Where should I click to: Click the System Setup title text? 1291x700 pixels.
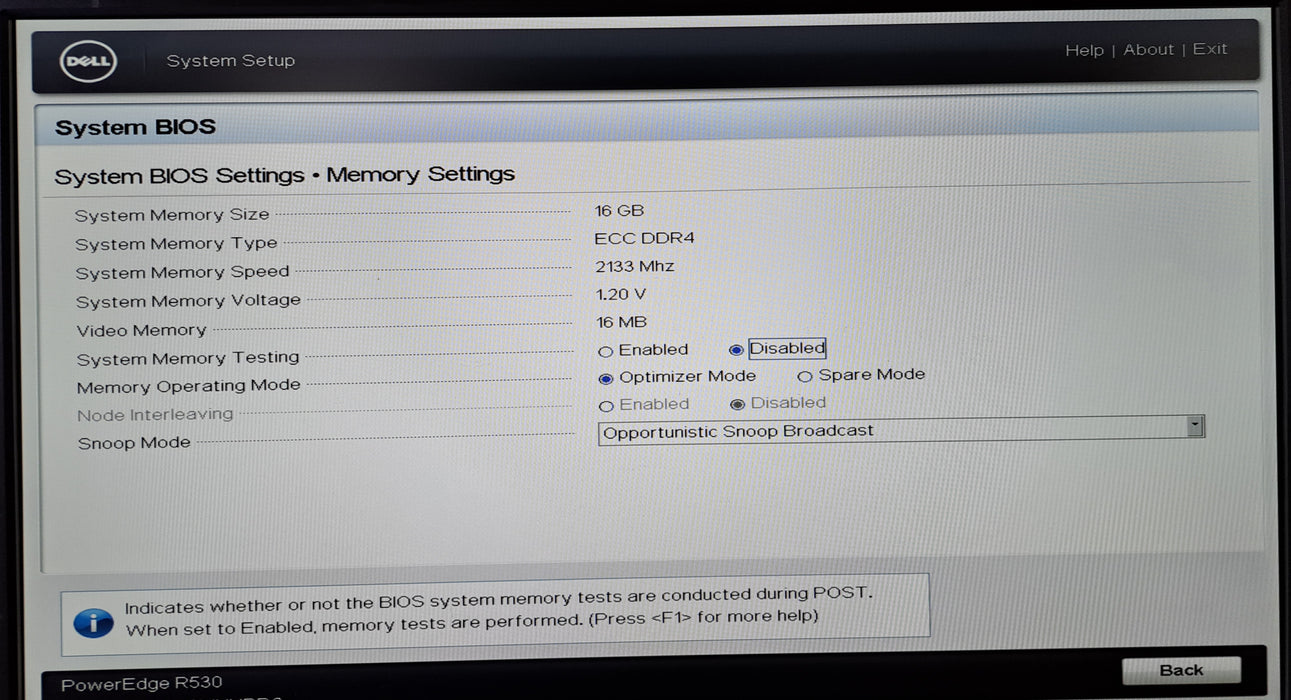point(230,61)
